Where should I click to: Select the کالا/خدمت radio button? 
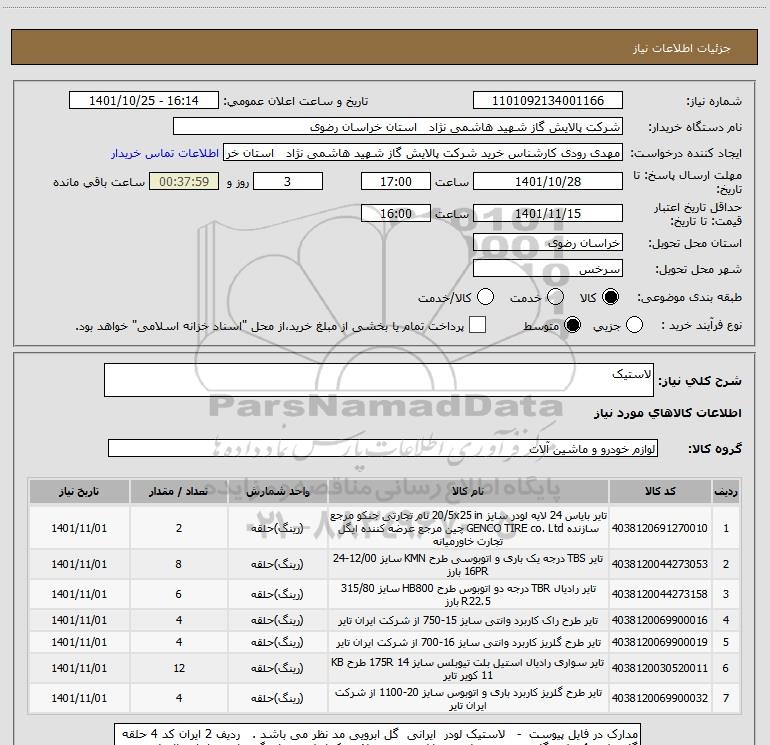click(x=486, y=297)
